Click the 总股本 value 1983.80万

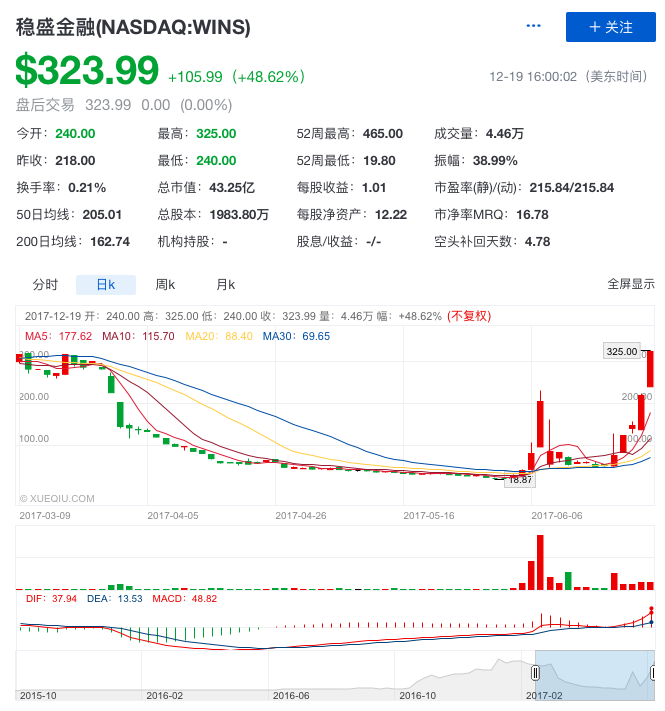[x=239, y=214]
